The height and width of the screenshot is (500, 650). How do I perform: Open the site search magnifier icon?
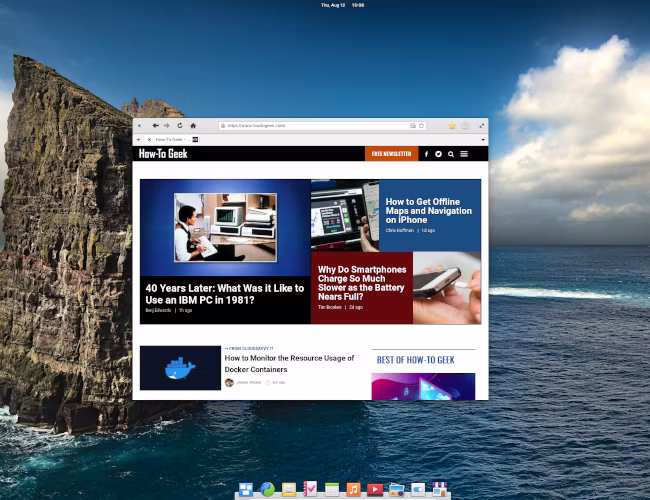451,154
